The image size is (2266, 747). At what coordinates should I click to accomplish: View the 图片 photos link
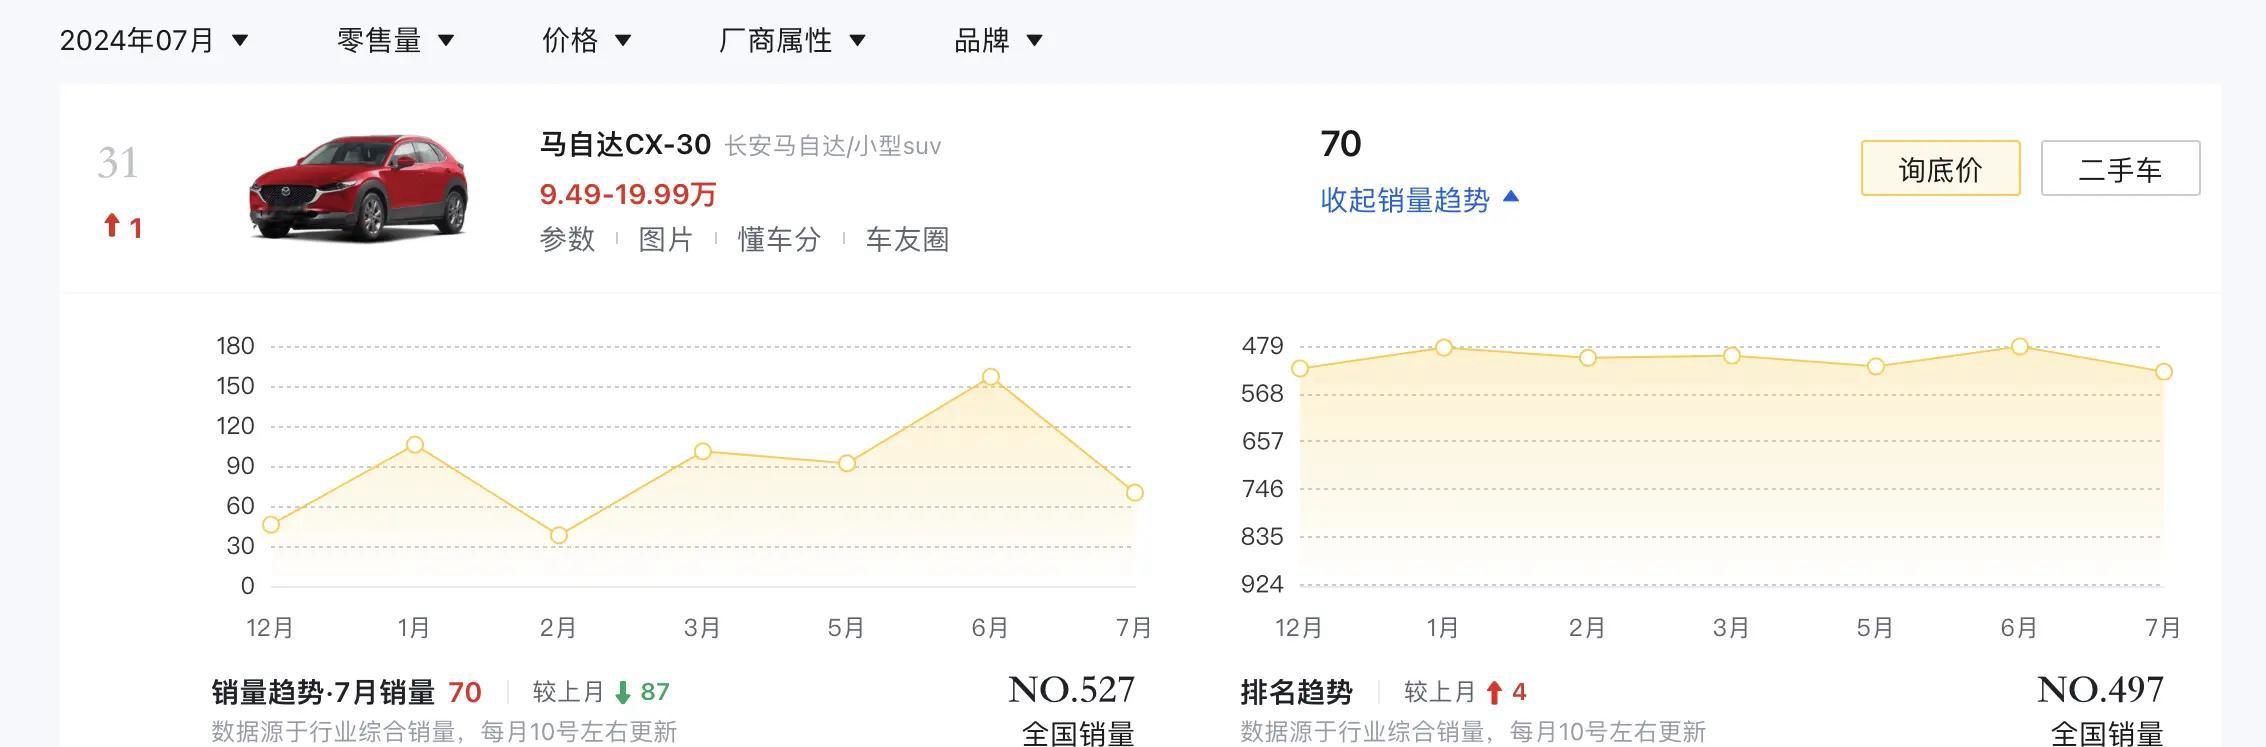pyautogui.click(x=665, y=239)
